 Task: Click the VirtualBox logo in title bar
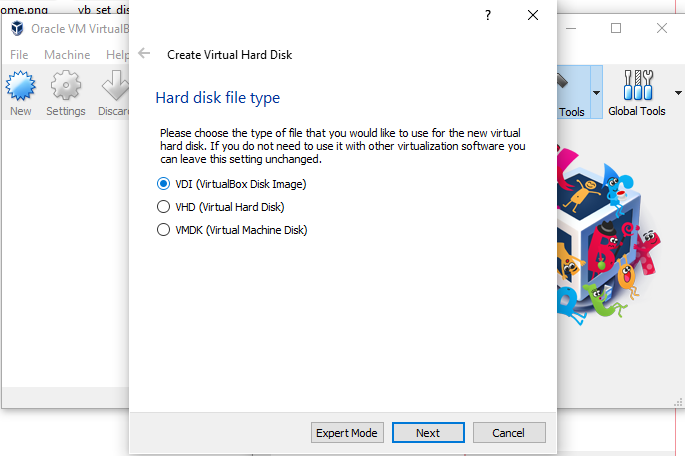point(17,28)
